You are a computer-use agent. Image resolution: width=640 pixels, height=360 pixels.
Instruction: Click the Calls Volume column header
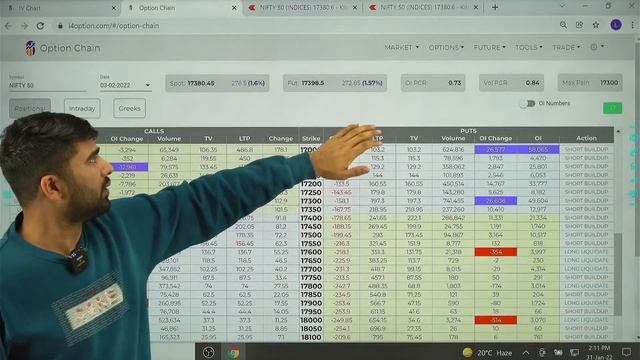(x=169, y=138)
